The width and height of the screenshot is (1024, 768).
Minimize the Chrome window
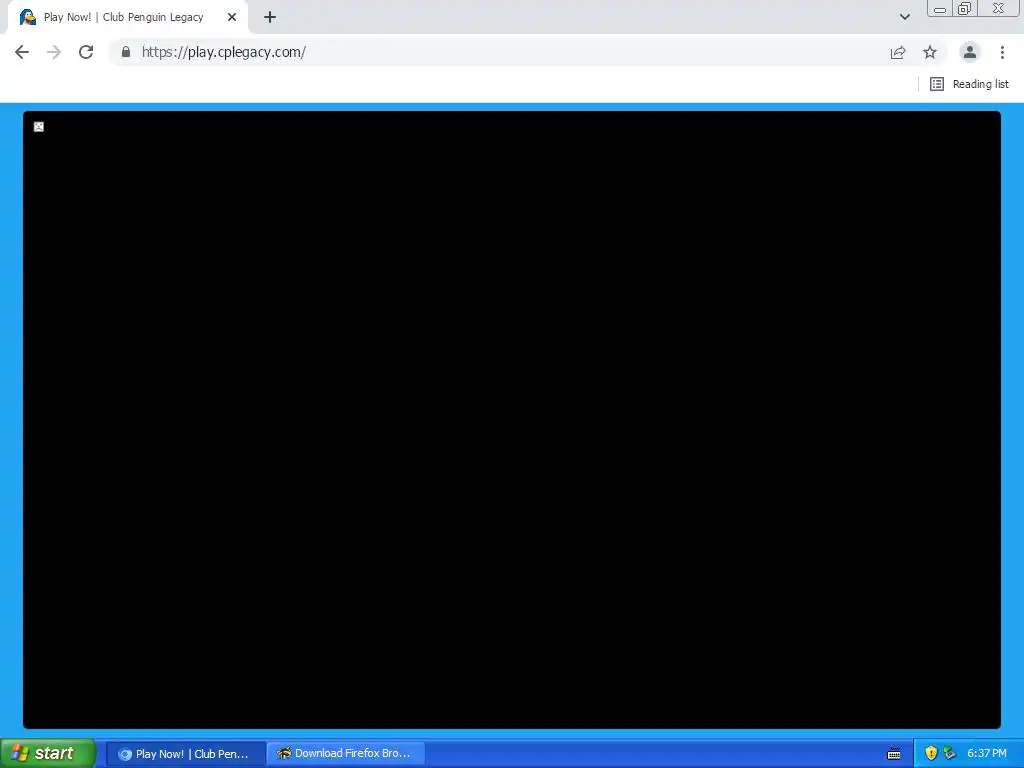[x=940, y=9]
